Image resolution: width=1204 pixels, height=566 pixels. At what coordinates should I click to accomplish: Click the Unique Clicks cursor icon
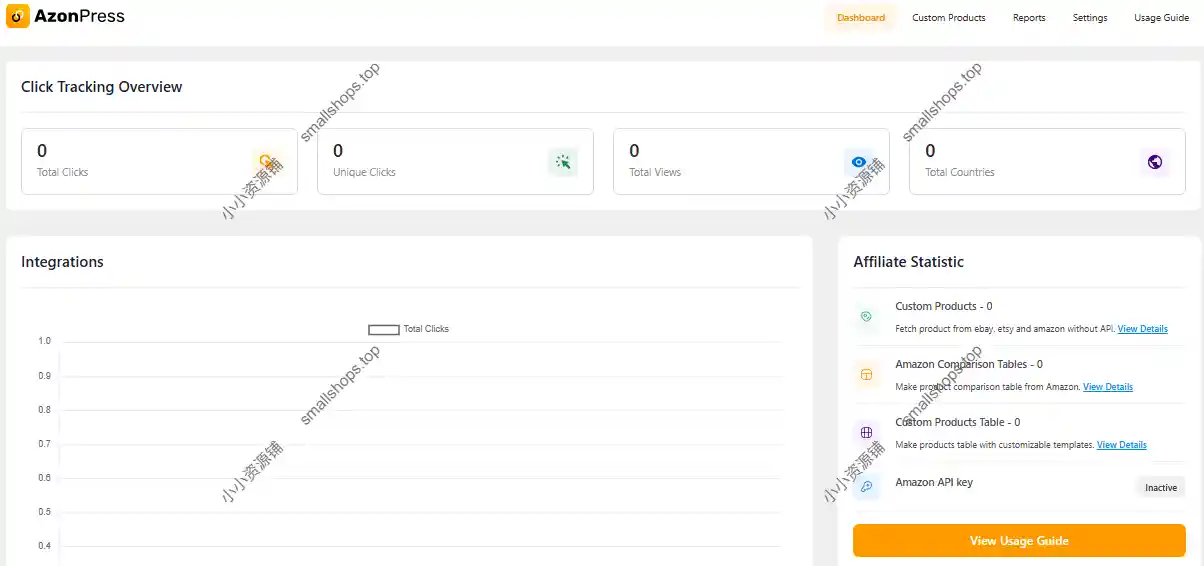(x=563, y=162)
